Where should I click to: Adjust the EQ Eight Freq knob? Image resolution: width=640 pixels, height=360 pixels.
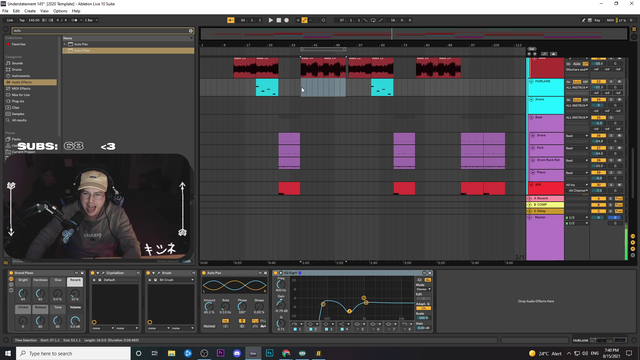point(281,285)
